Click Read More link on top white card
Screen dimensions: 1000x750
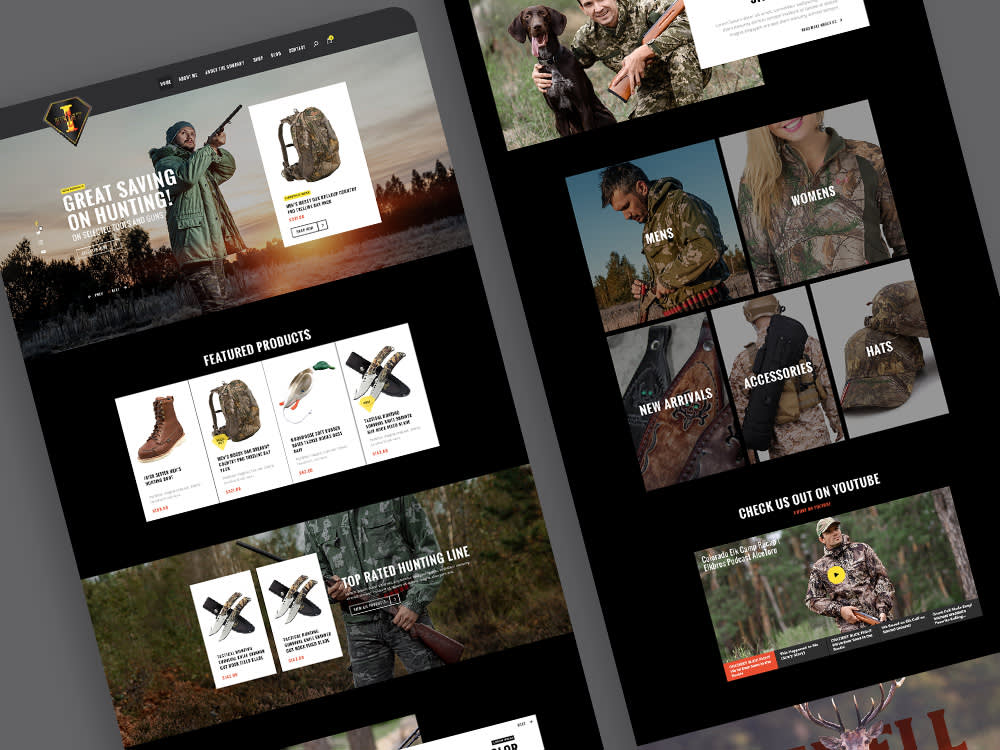click(821, 24)
